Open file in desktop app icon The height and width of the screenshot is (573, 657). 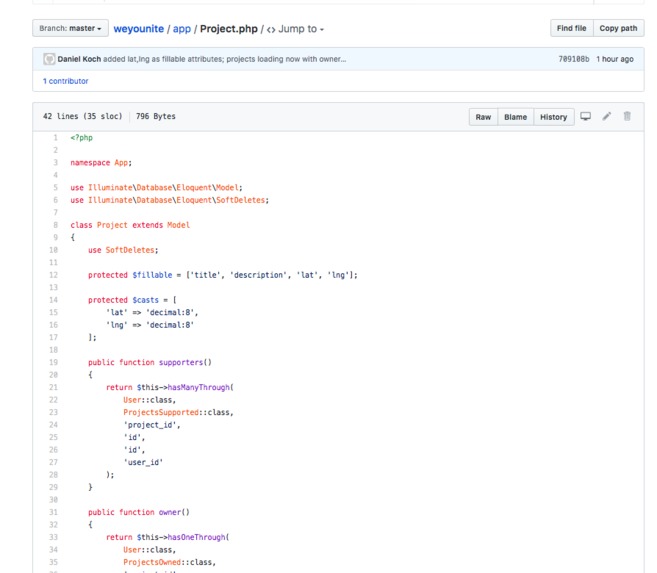(x=585, y=116)
